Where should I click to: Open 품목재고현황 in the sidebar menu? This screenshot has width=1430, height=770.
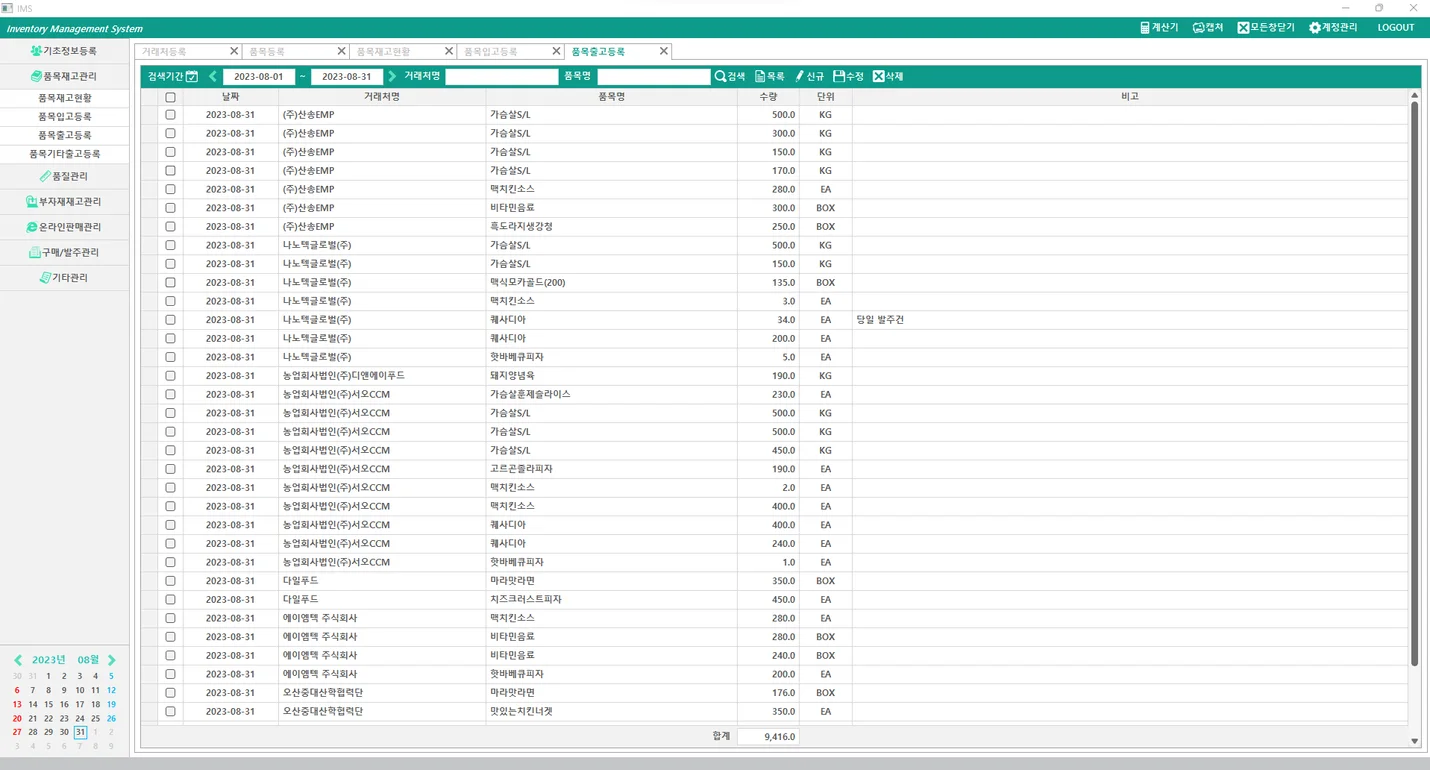point(64,98)
